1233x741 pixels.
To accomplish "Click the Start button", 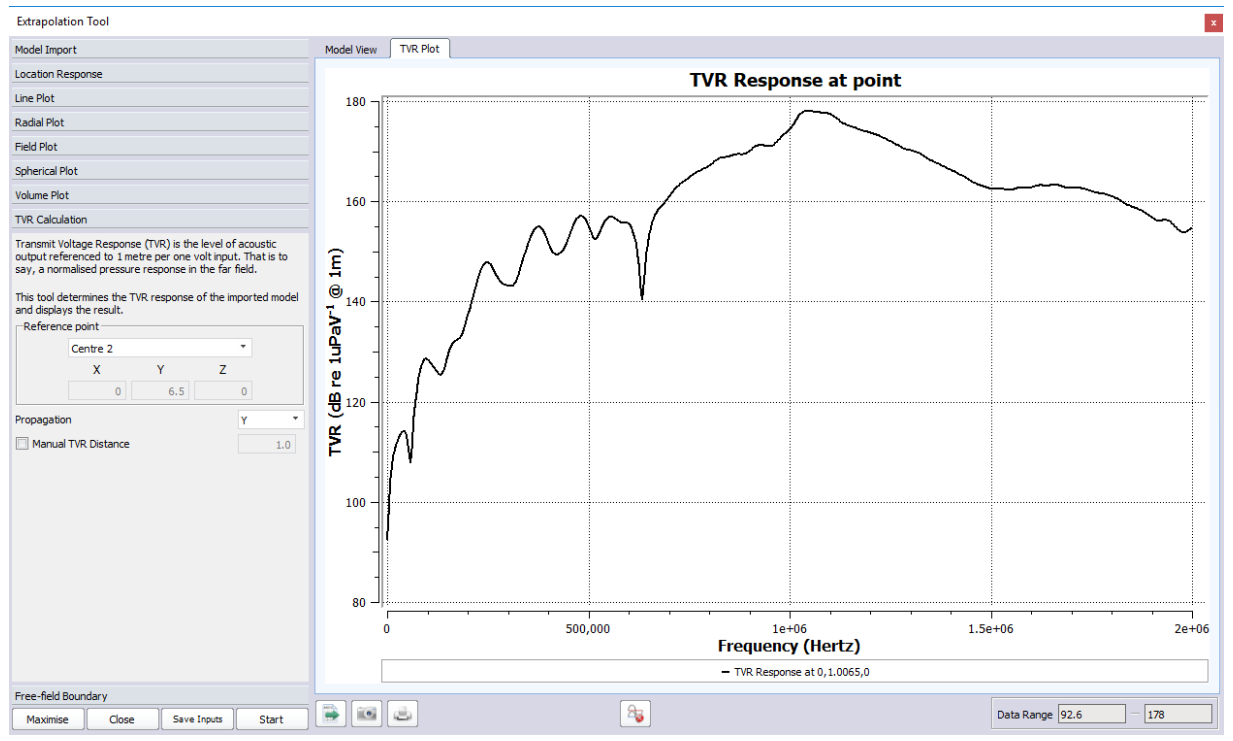I will click(271, 719).
